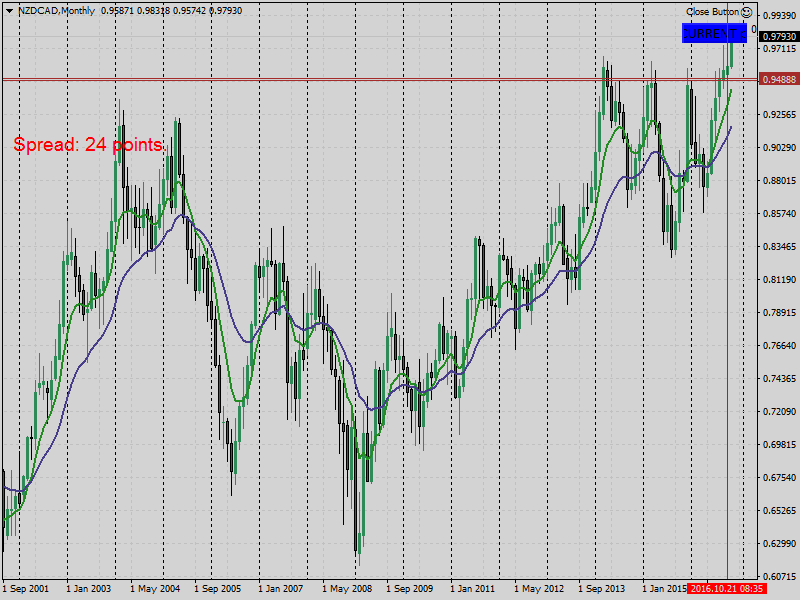Screen dimensions: 800x600
Task: Click the 0.99390 price scale value
Action: 779,16
